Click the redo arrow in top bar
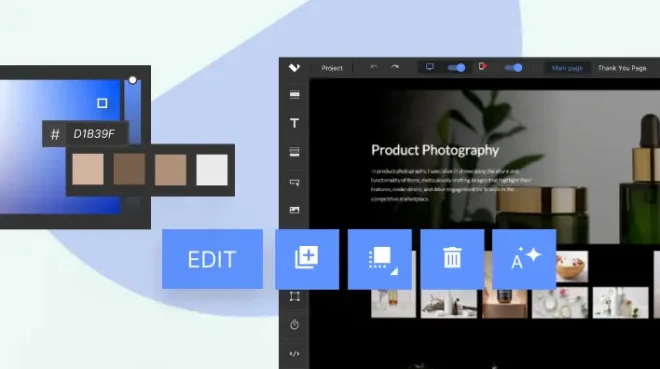 coord(394,67)
